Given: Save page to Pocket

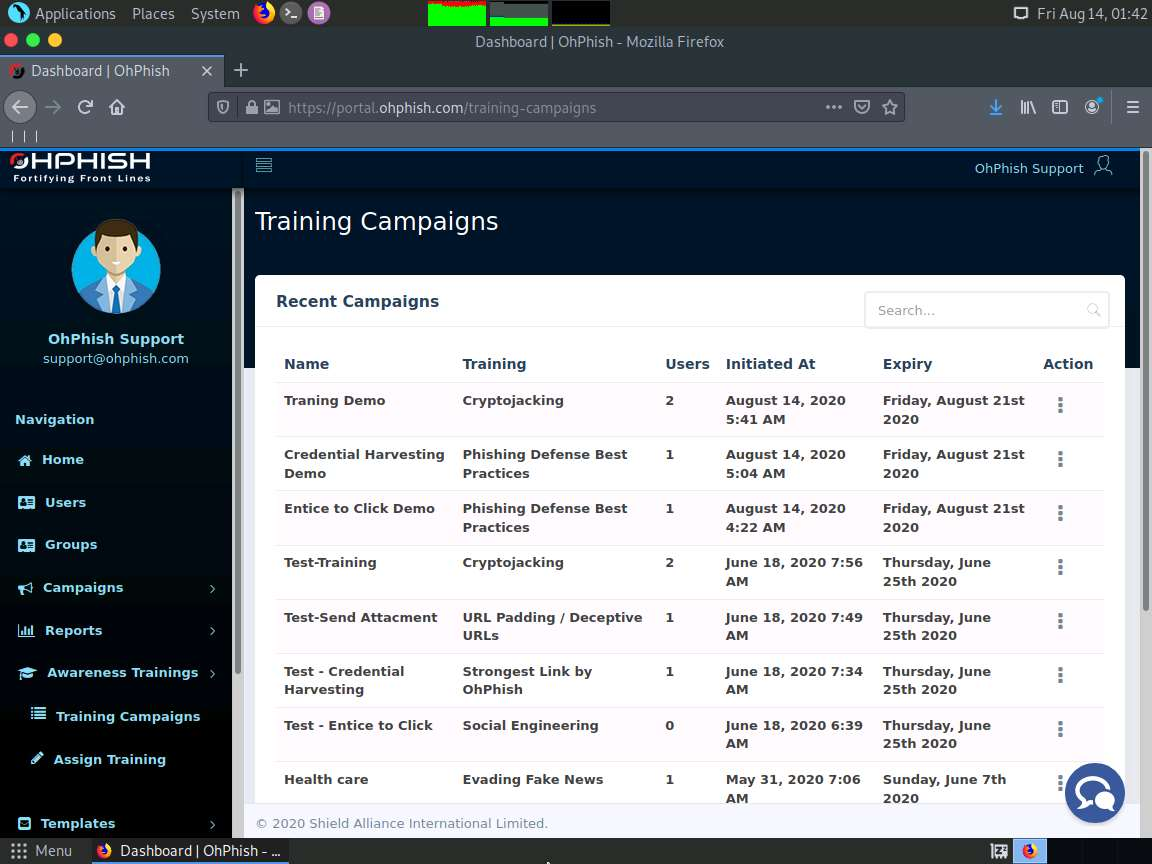Looking at the screenshot, I should 862,107.
